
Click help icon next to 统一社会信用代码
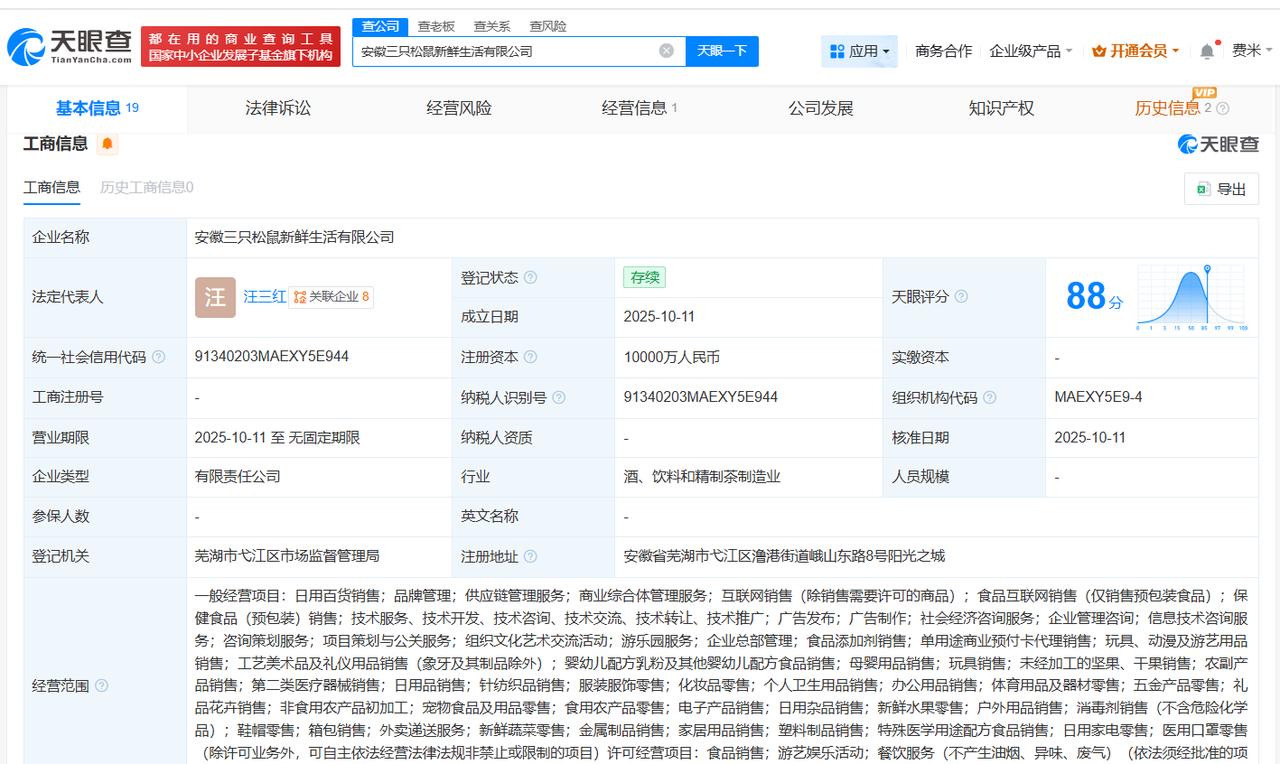[x=159, y=357]
